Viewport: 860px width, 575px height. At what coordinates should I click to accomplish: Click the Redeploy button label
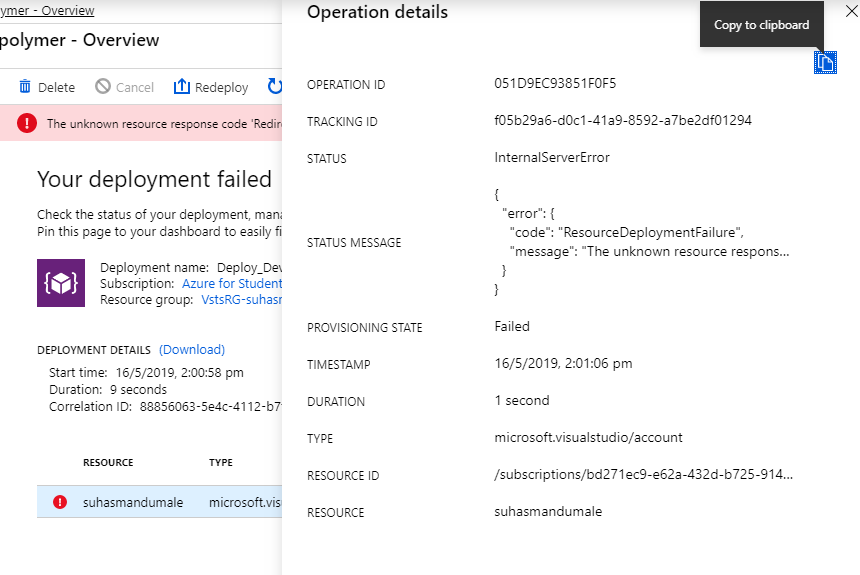tap(222, 88)
